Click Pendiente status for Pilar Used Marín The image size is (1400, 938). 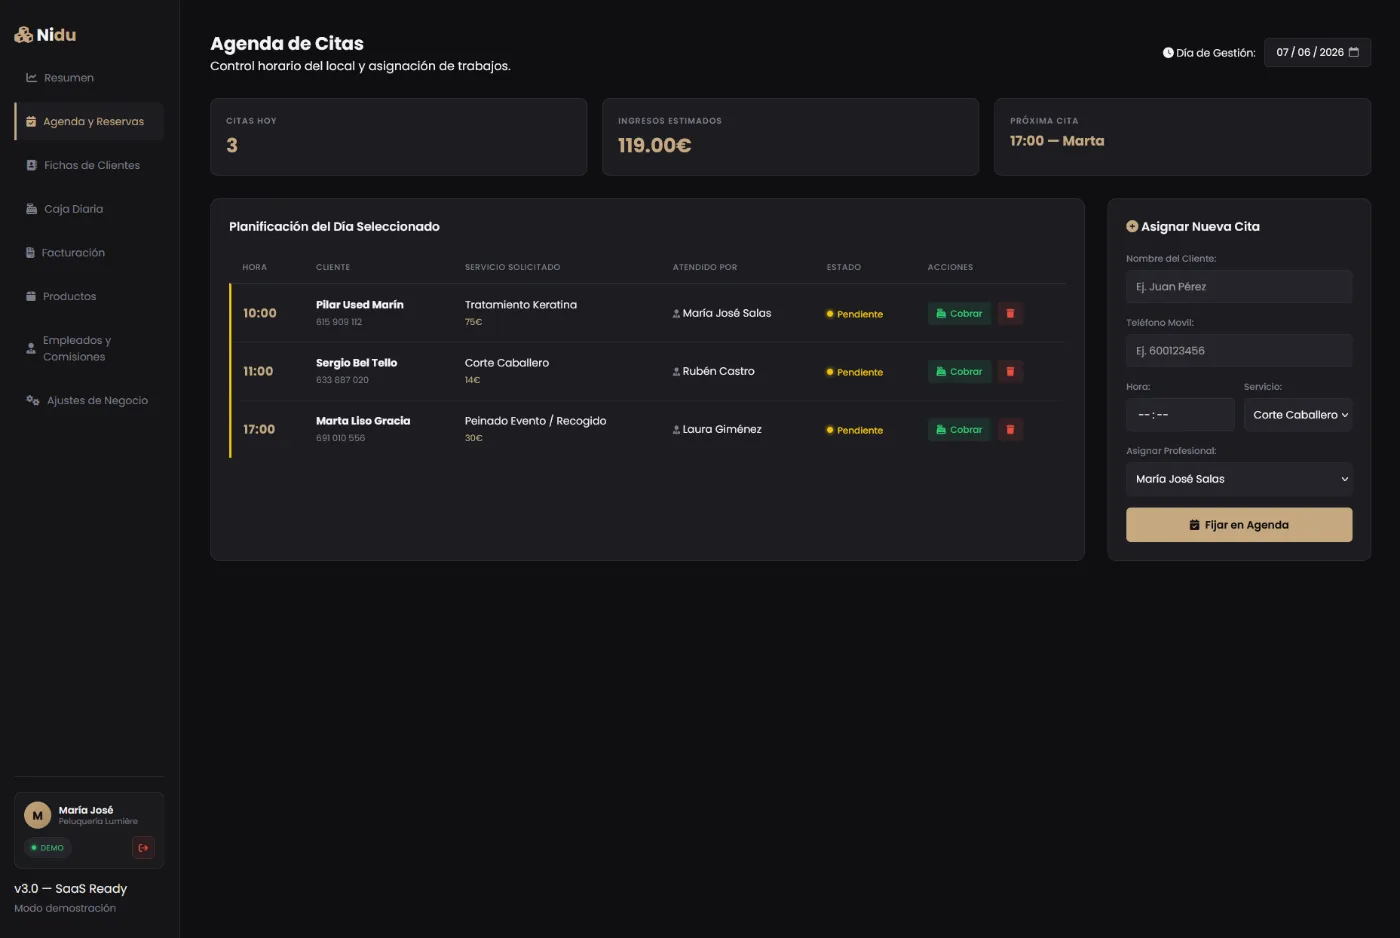point(854,314)
